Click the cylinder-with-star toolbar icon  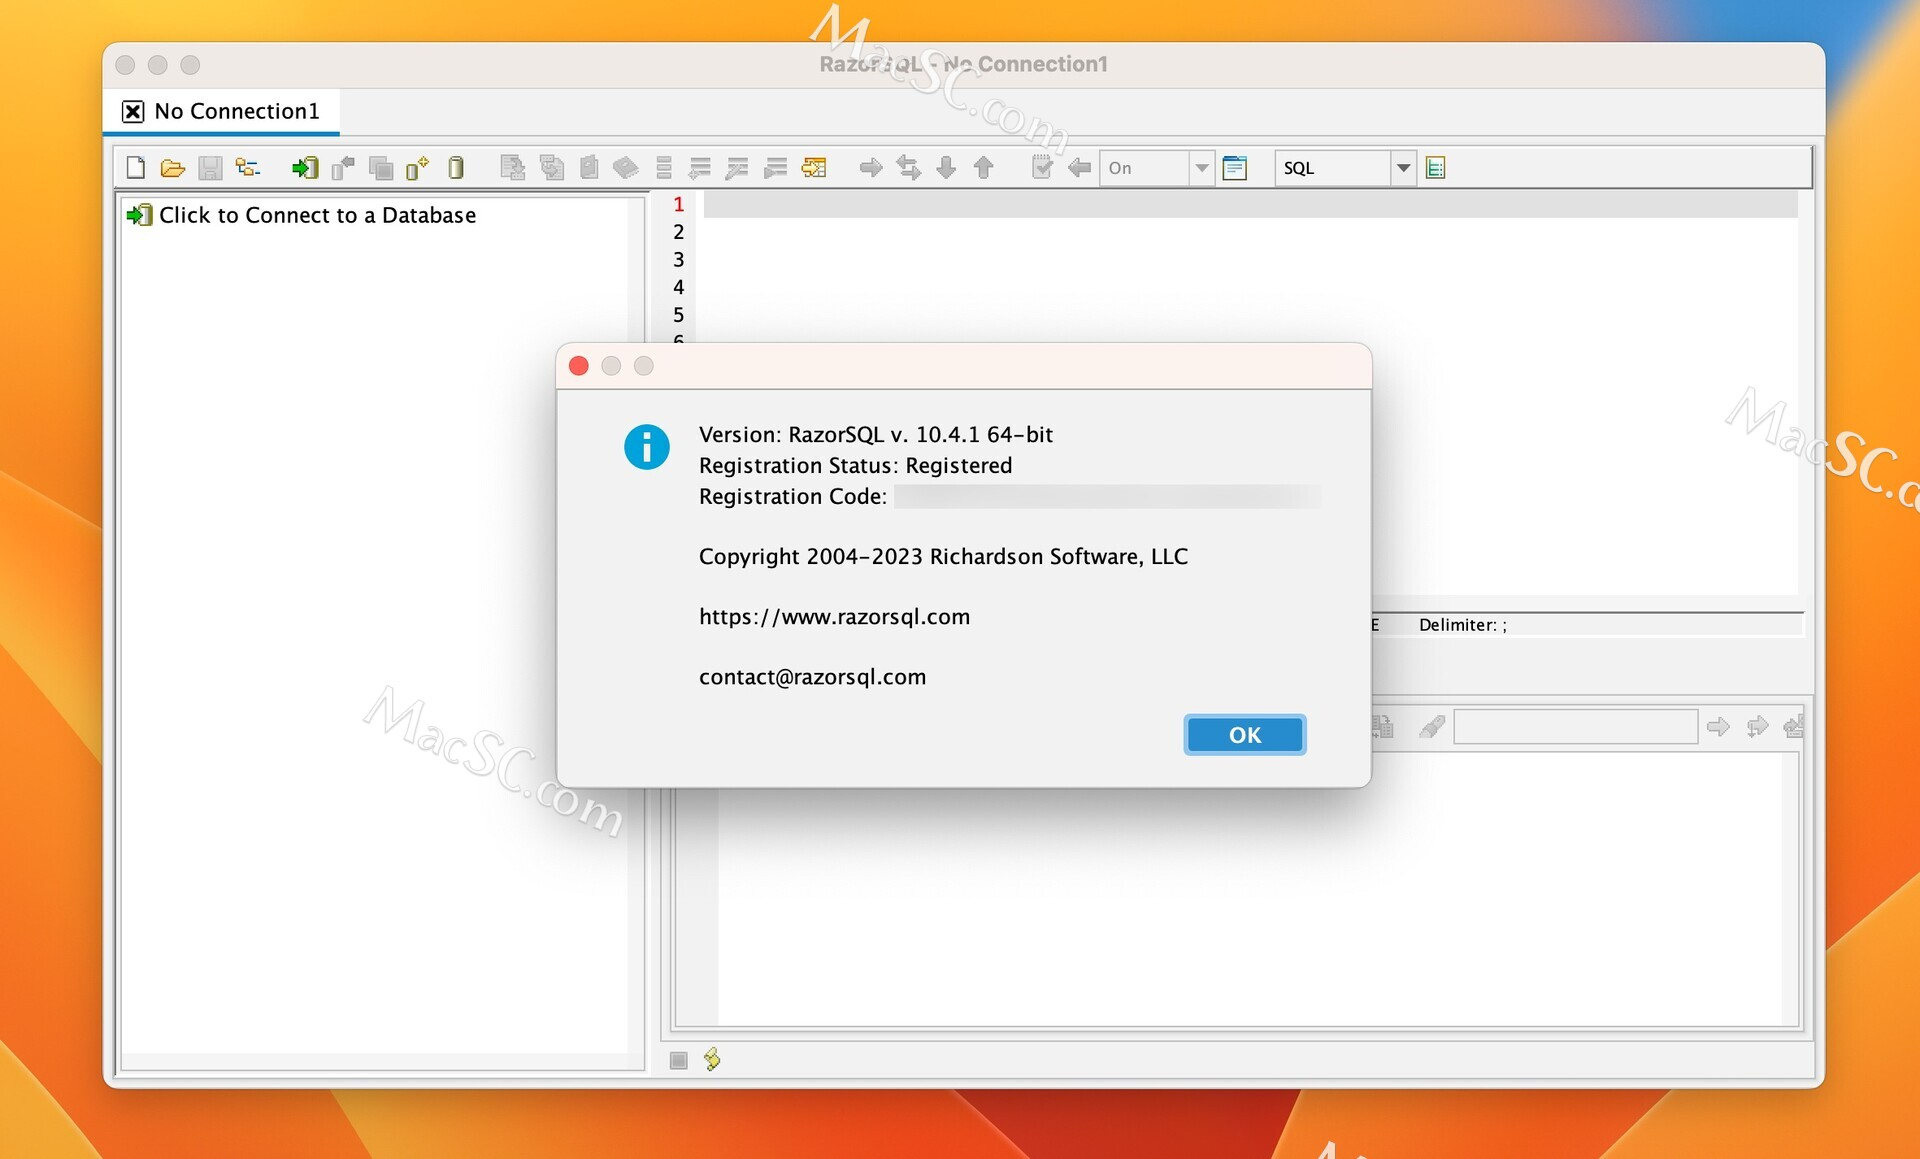417,168
